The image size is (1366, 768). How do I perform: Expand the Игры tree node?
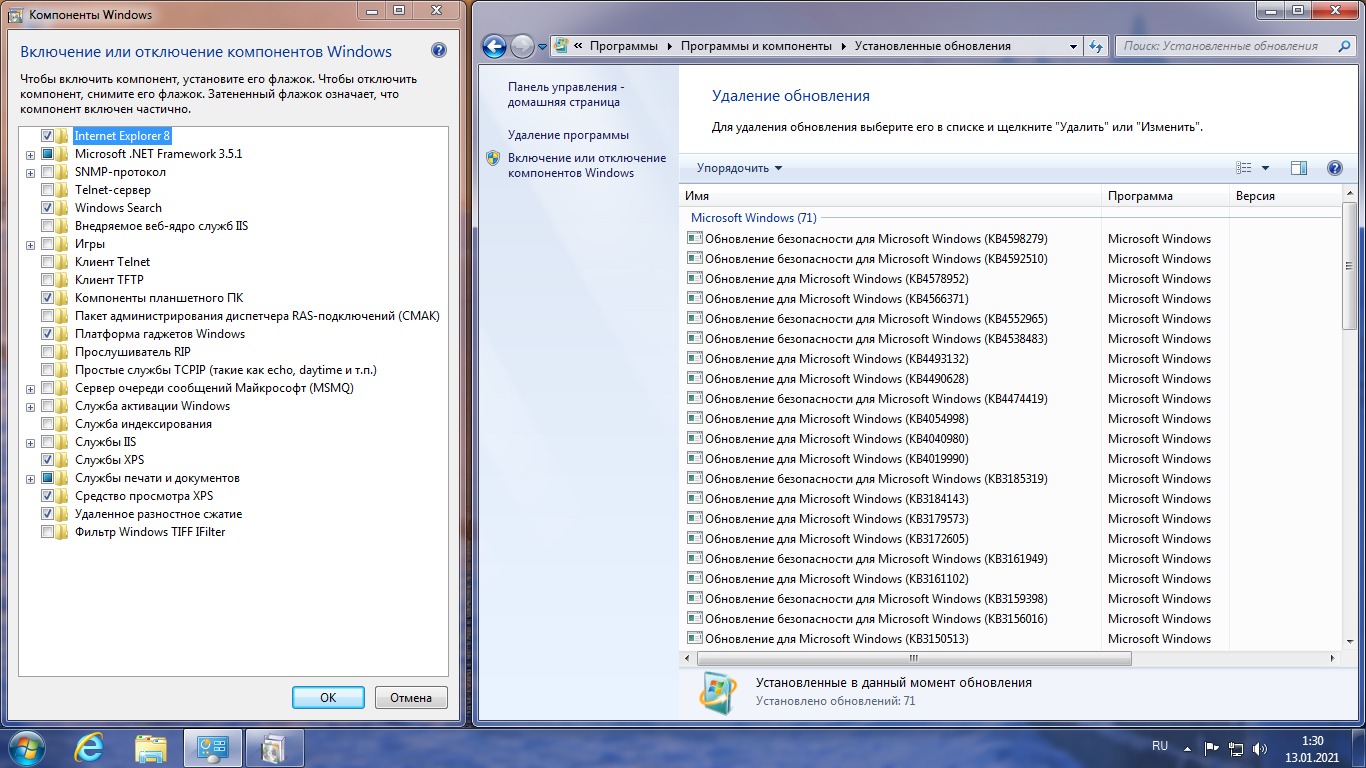pos(31,245)
